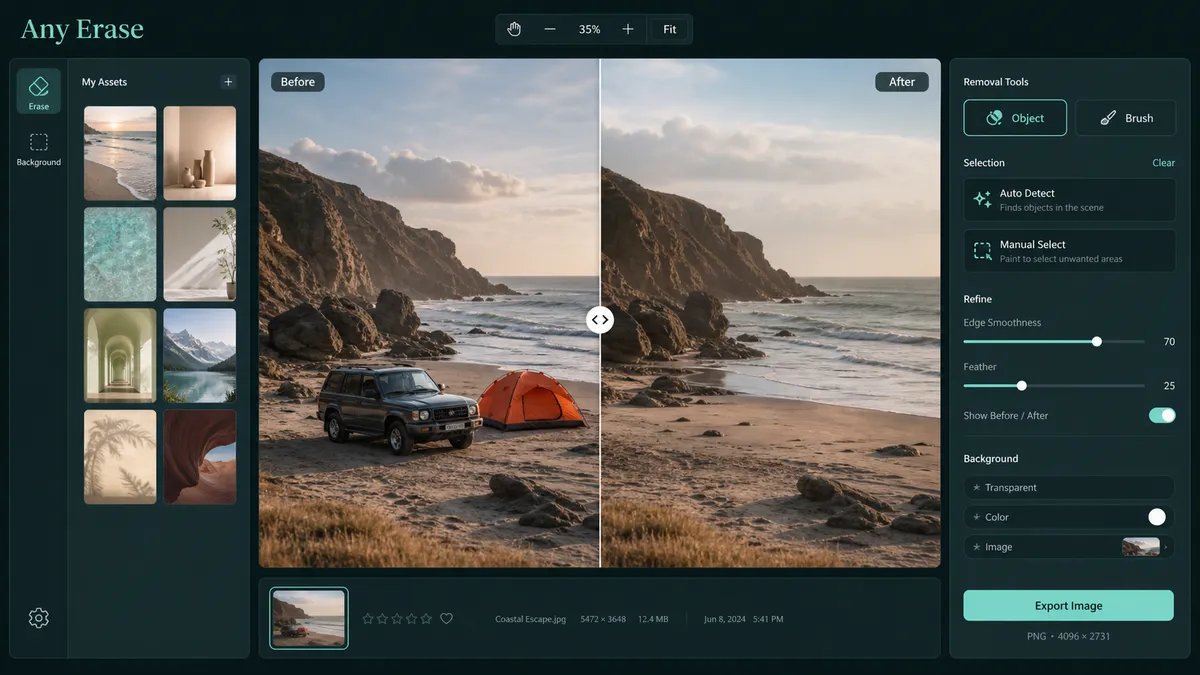
Task: Select the turquoise water texture asset
Action: coord(120,254)
